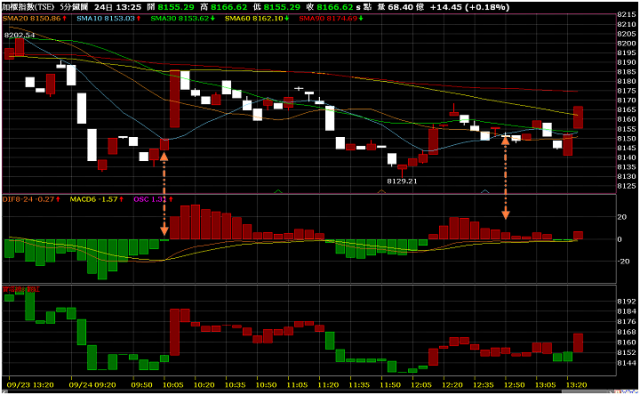This screenshot has width=640, height=395.
Task: Click the tall red 10:05 candle in the price chart
Action: (175, 99)
